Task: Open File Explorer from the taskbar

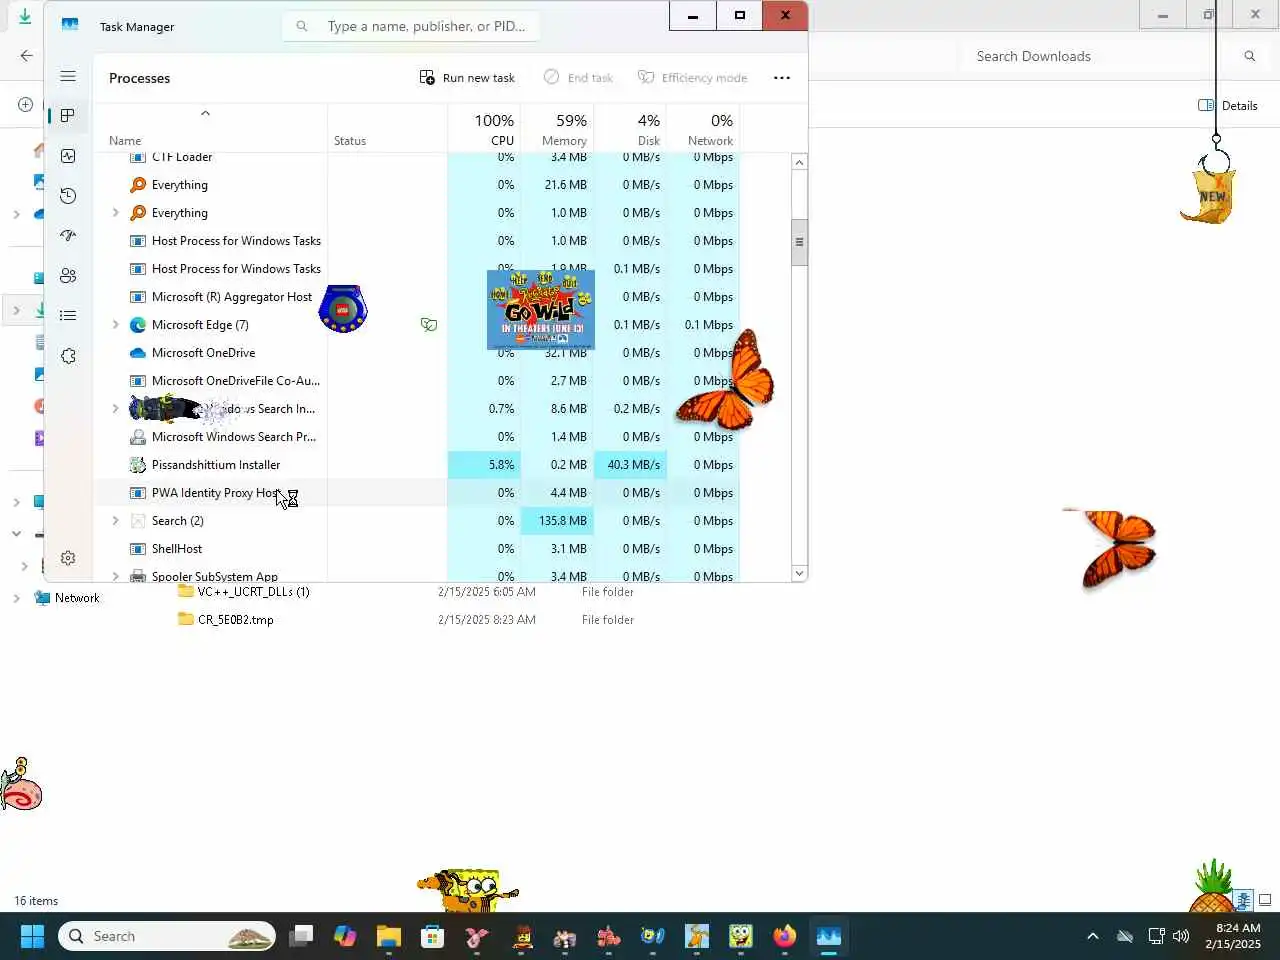Action: pyautogui.click(x=389, y=936)
